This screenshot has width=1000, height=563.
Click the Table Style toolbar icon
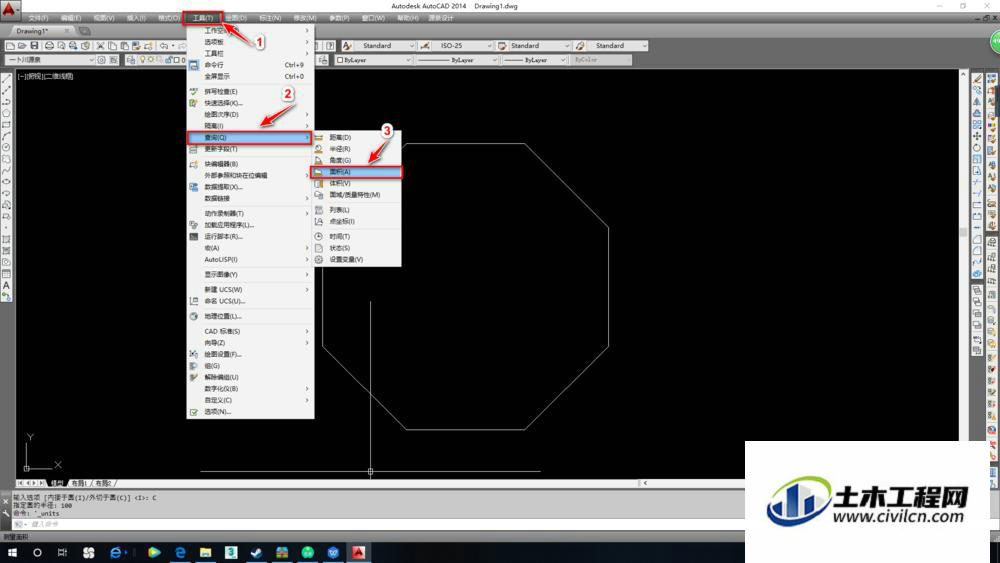coord(502,46)
